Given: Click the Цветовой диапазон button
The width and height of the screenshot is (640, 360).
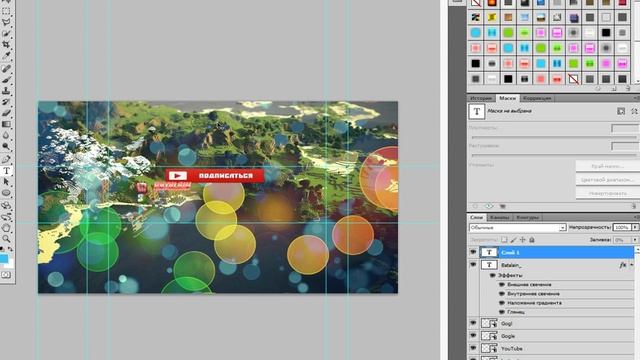Looking at the screenshot, I should pyautogui.click(x=608, y=180).
